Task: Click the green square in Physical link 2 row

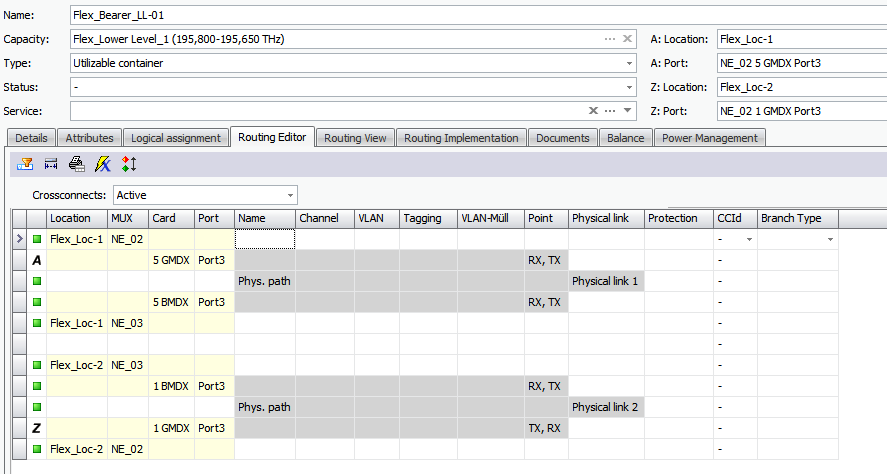Action: click(x=37, y=407)
